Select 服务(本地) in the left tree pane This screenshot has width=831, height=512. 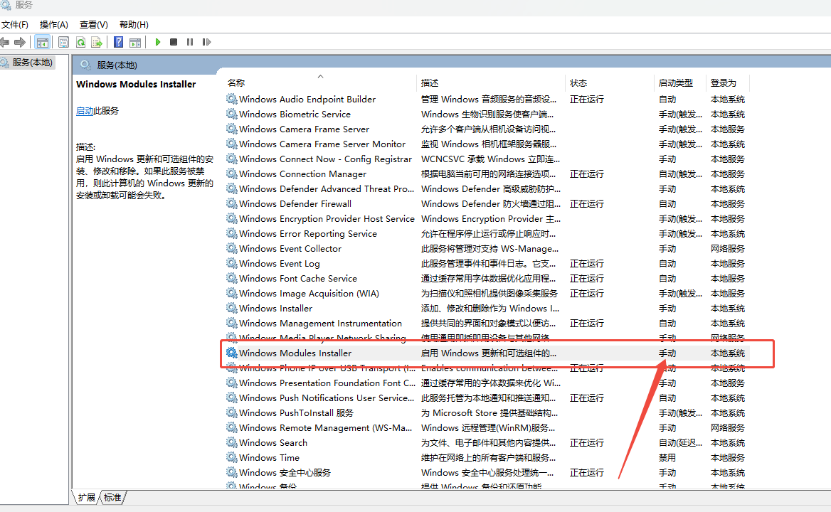32,63
